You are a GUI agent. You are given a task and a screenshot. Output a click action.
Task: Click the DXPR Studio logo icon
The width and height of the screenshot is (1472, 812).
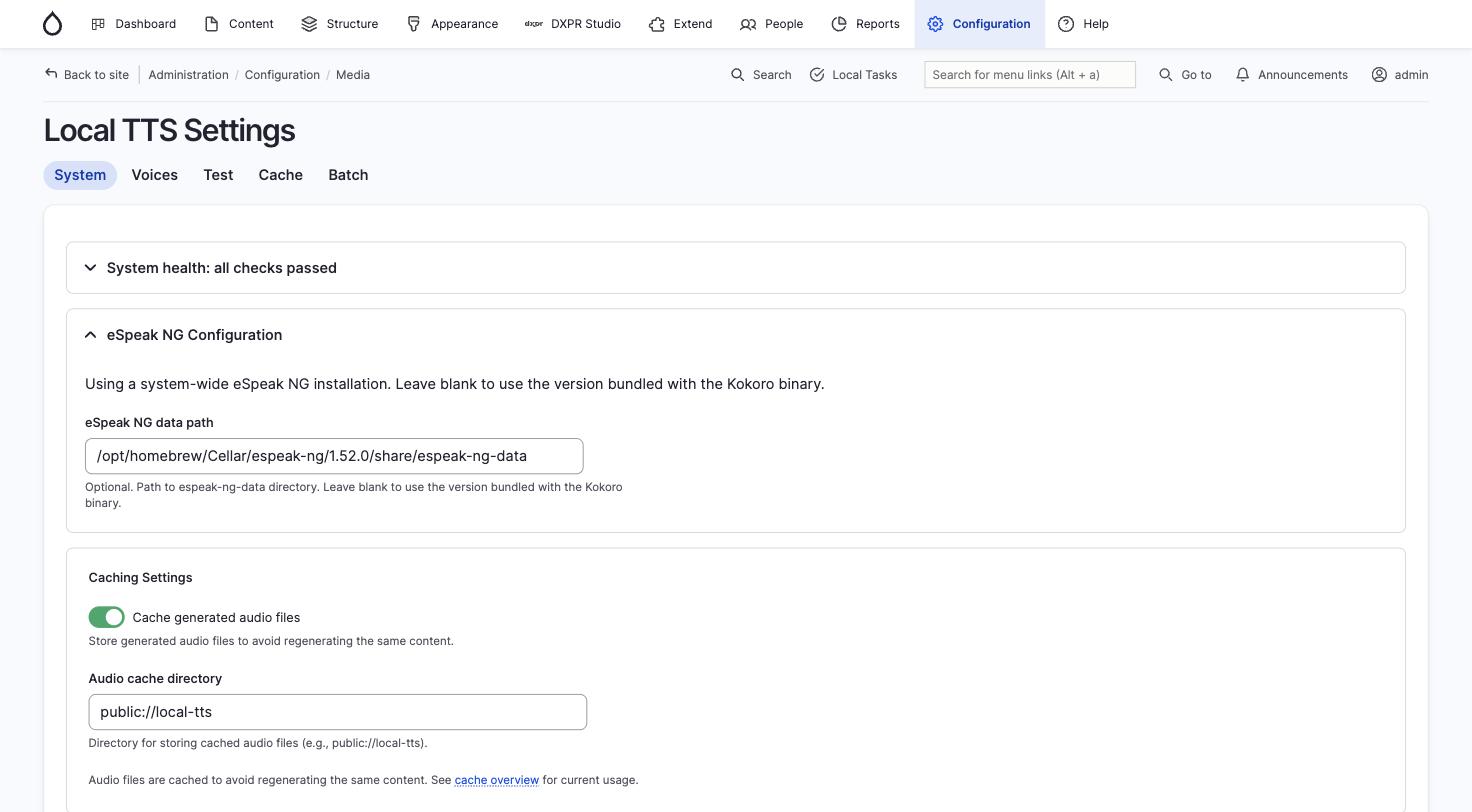point(534,24)
